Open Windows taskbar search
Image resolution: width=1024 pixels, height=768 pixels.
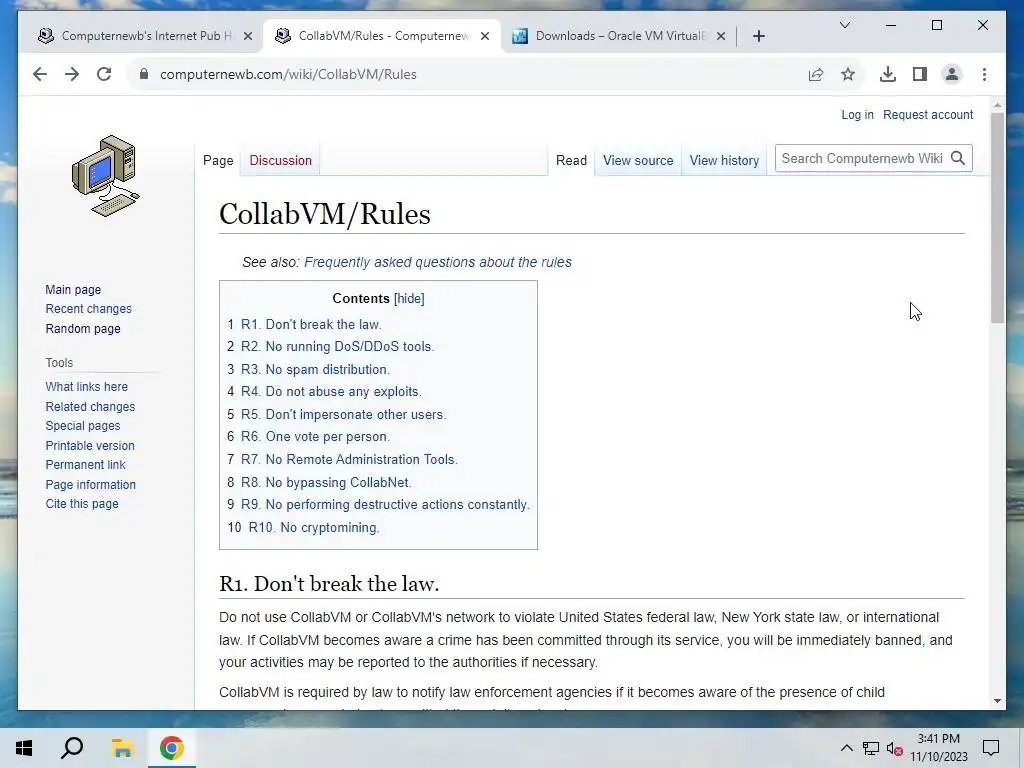pyautogui.click(x=72, y=748)
